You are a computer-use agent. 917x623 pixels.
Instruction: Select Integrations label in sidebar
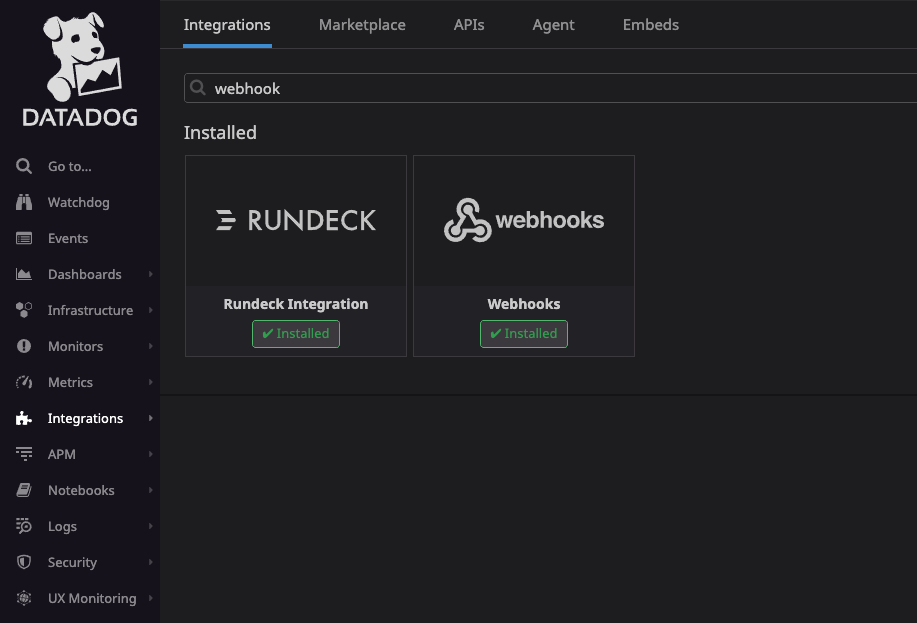pos(85,418)
